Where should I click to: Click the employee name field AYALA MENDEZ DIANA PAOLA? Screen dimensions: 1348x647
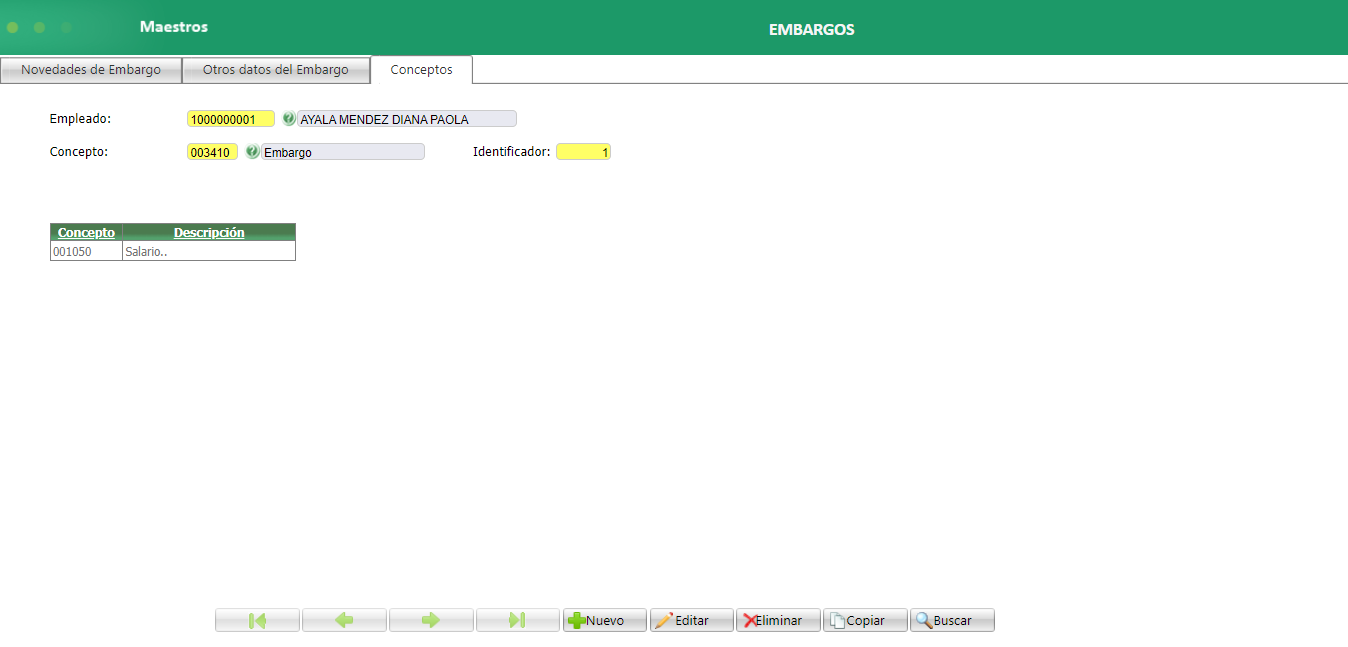point(407,119)
